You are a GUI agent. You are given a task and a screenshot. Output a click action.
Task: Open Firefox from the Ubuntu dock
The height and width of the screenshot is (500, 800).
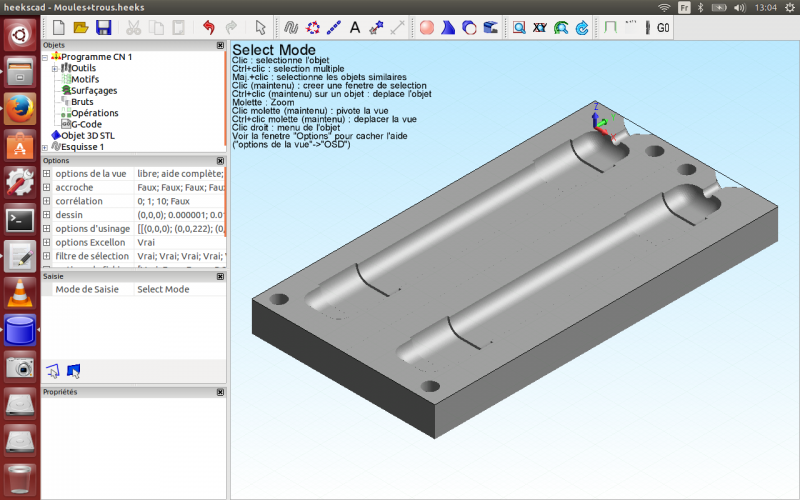point(20,109)
